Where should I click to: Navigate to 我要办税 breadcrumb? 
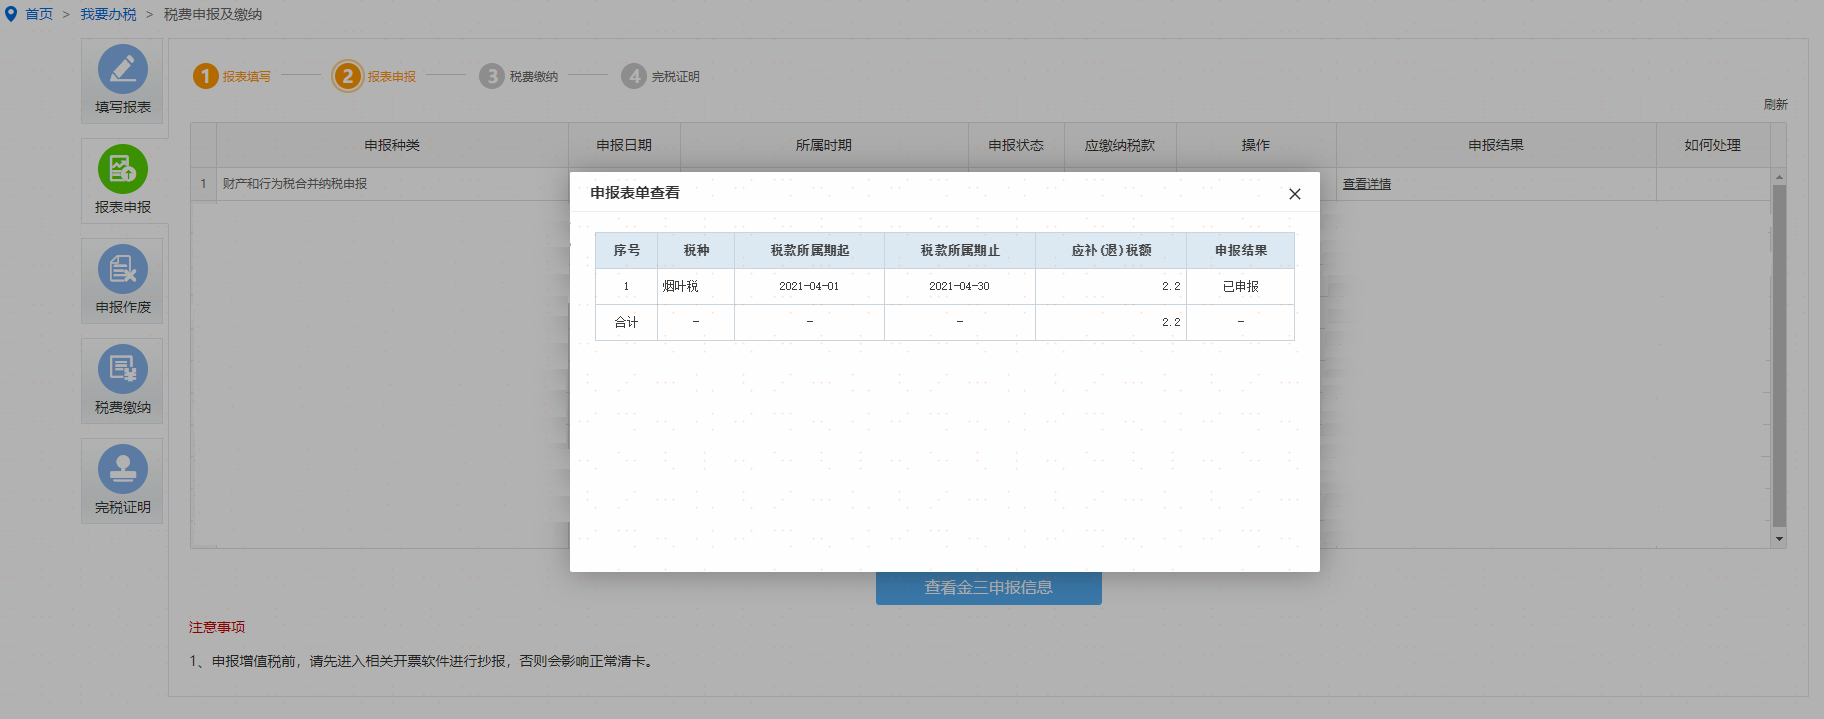[x=108, y=14]
